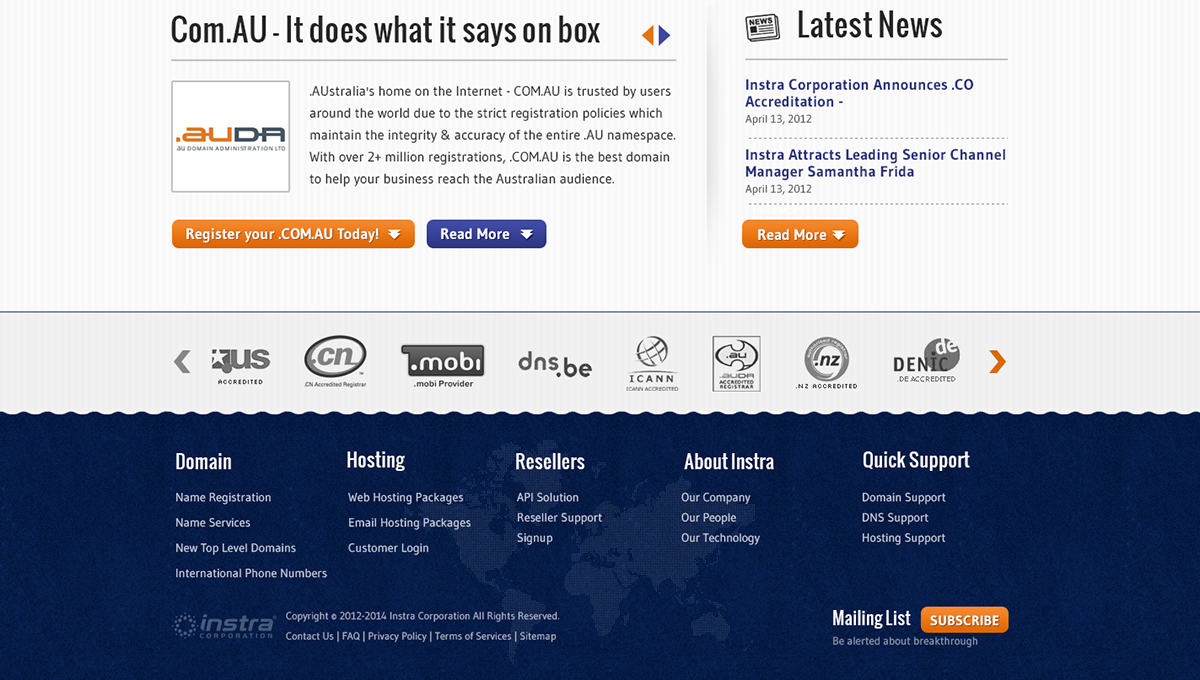Click the dns.be logo
Image resolution: width=1200 pixels, height=680 pixels.
tap(555, 364)
